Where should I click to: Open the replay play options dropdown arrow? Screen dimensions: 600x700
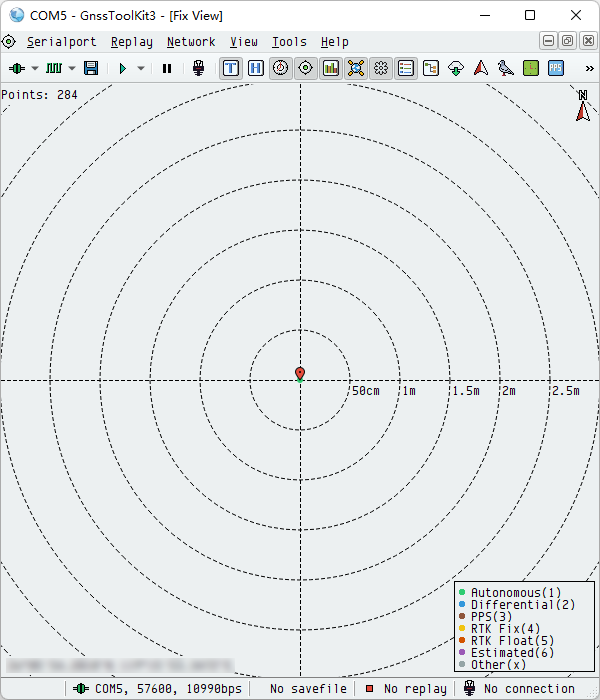[141, 68]
